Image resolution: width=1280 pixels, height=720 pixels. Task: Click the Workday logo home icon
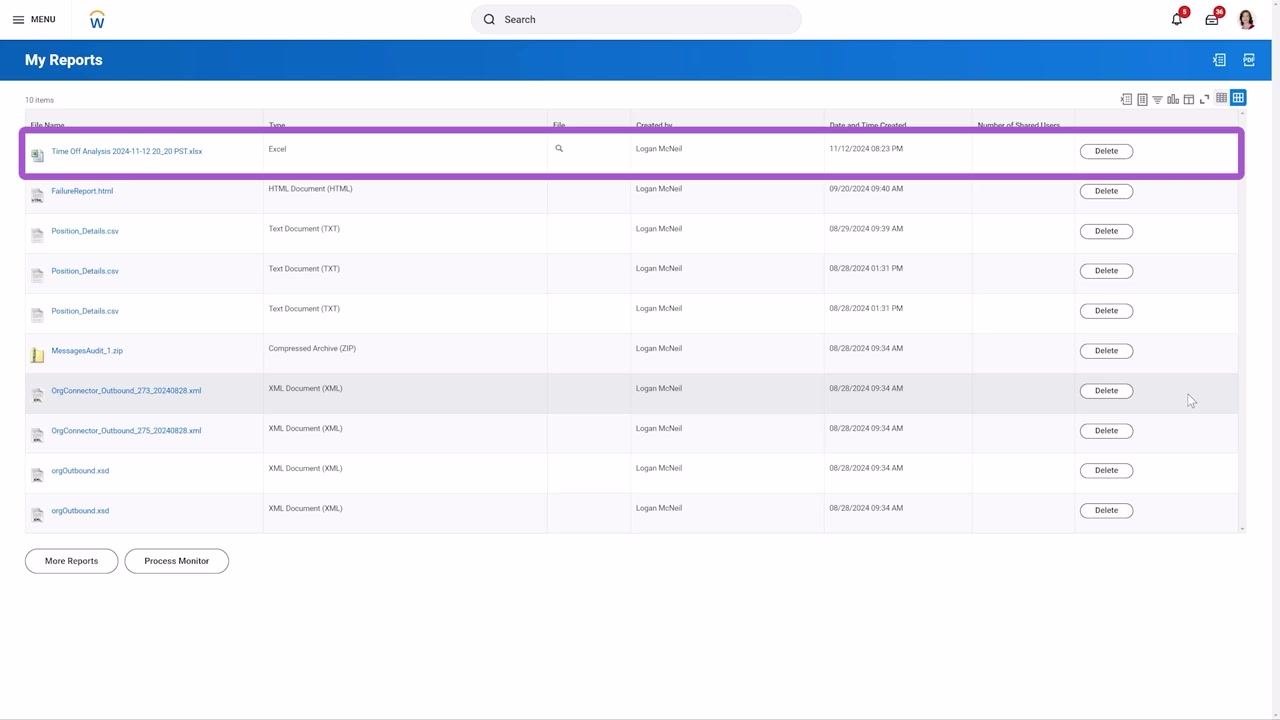[x=97, y=19]
